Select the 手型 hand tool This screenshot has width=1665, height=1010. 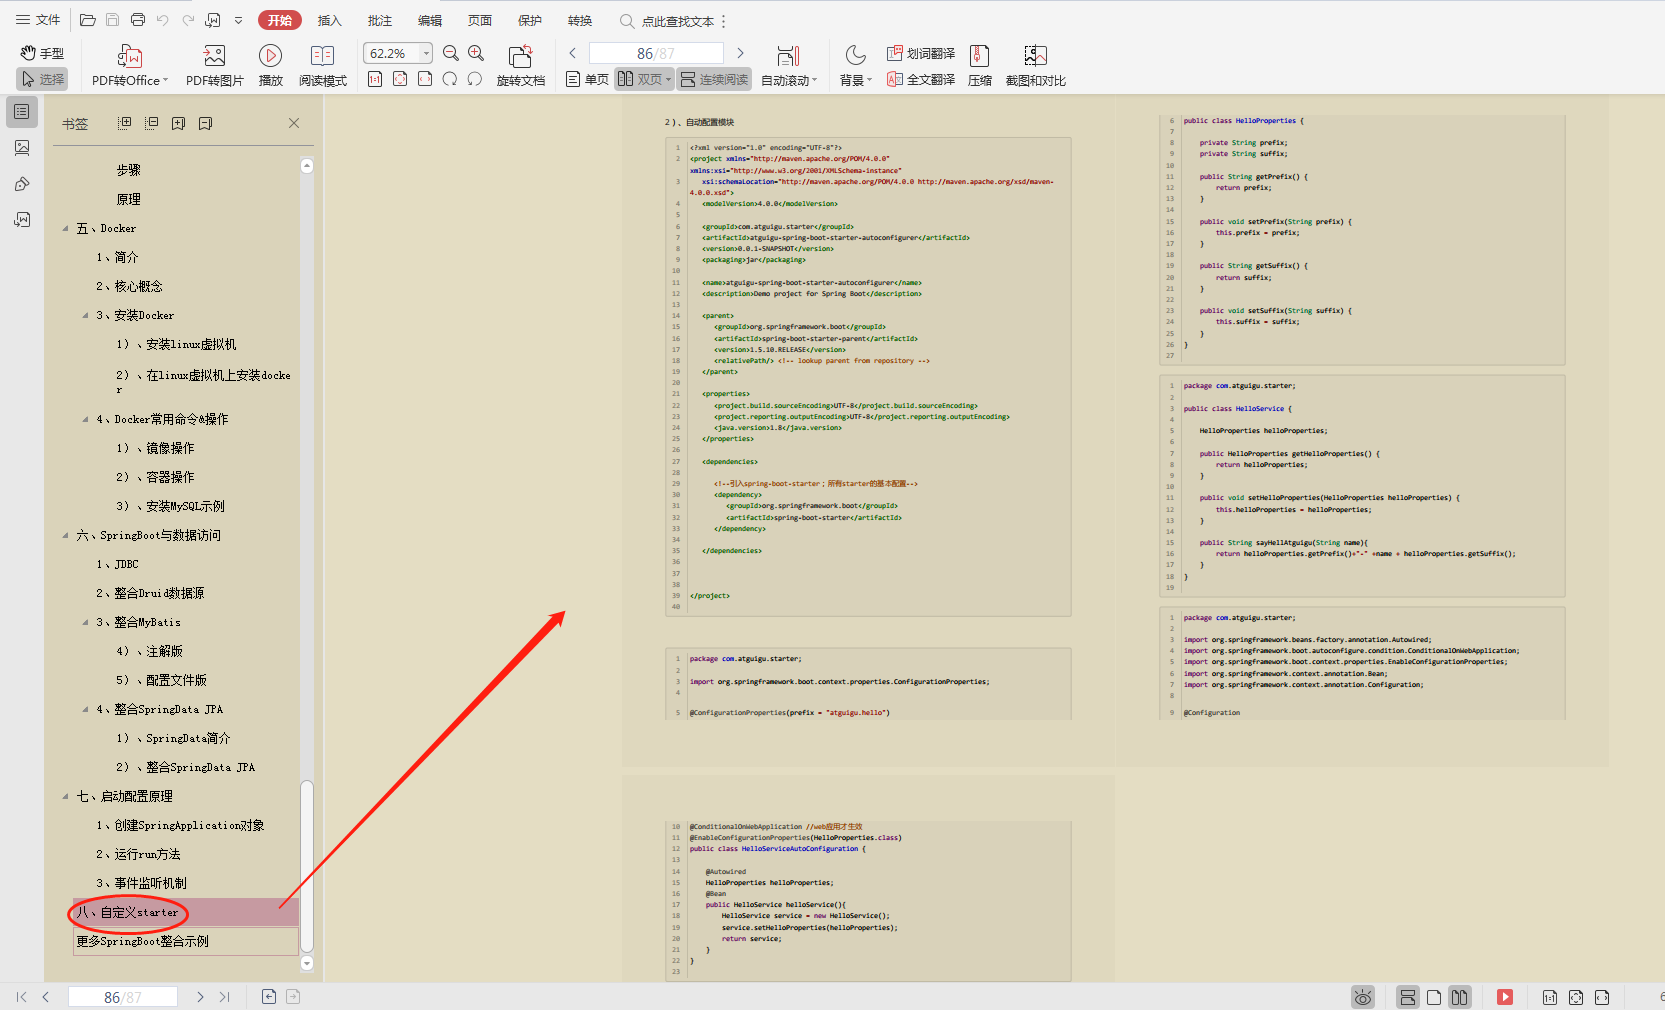(42, 53)
